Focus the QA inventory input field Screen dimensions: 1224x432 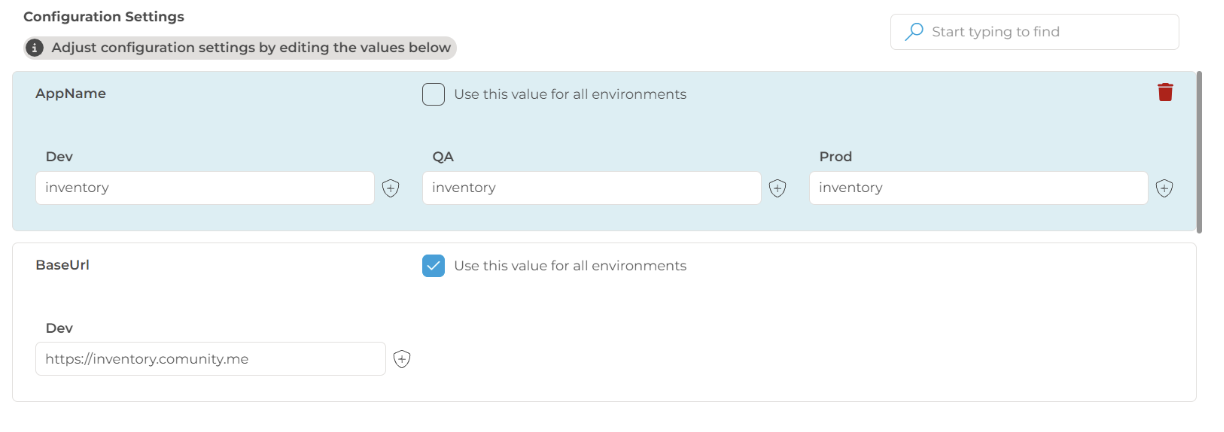coord(591,188)
